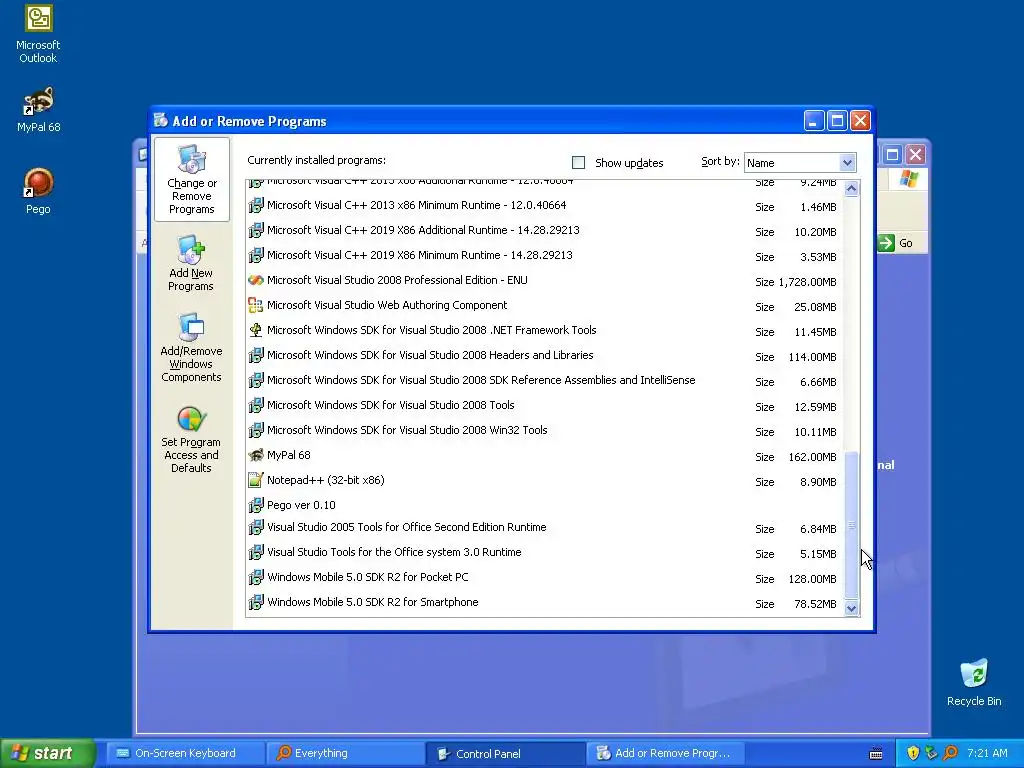Switch to Everything taskbar button
The height and width of the screenshot is (768, 1024).
[x=345, y=754]
